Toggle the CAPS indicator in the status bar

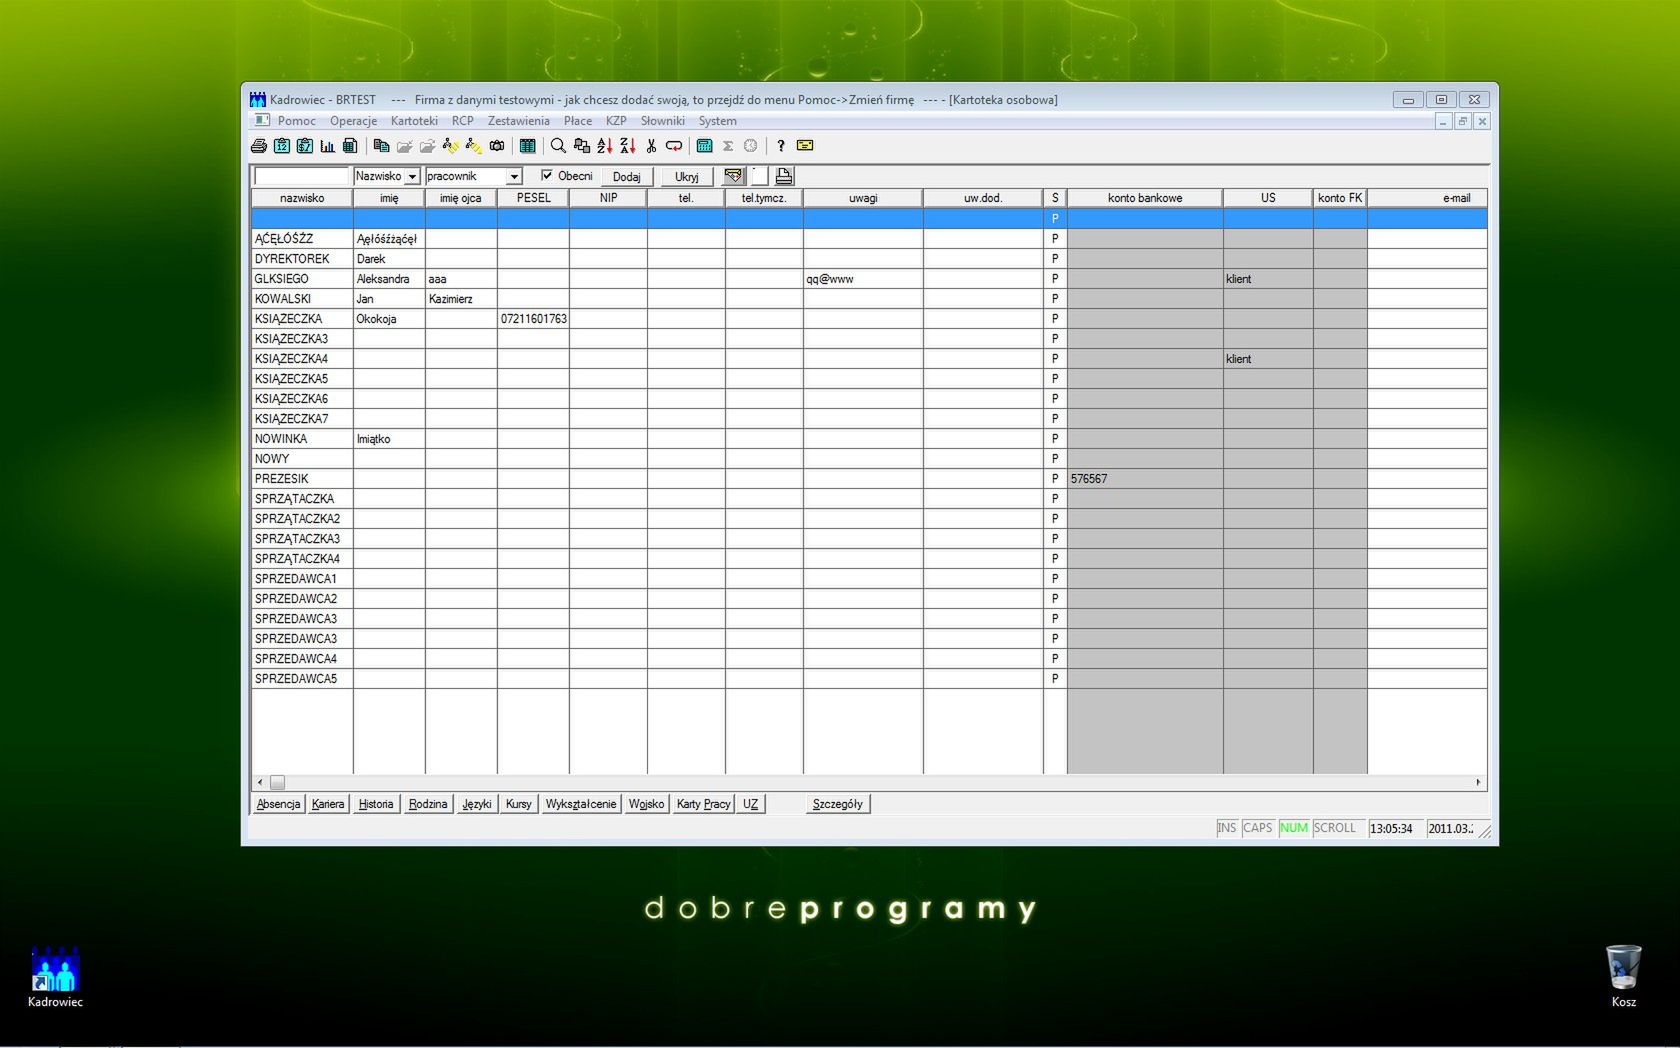(1258, 828)
